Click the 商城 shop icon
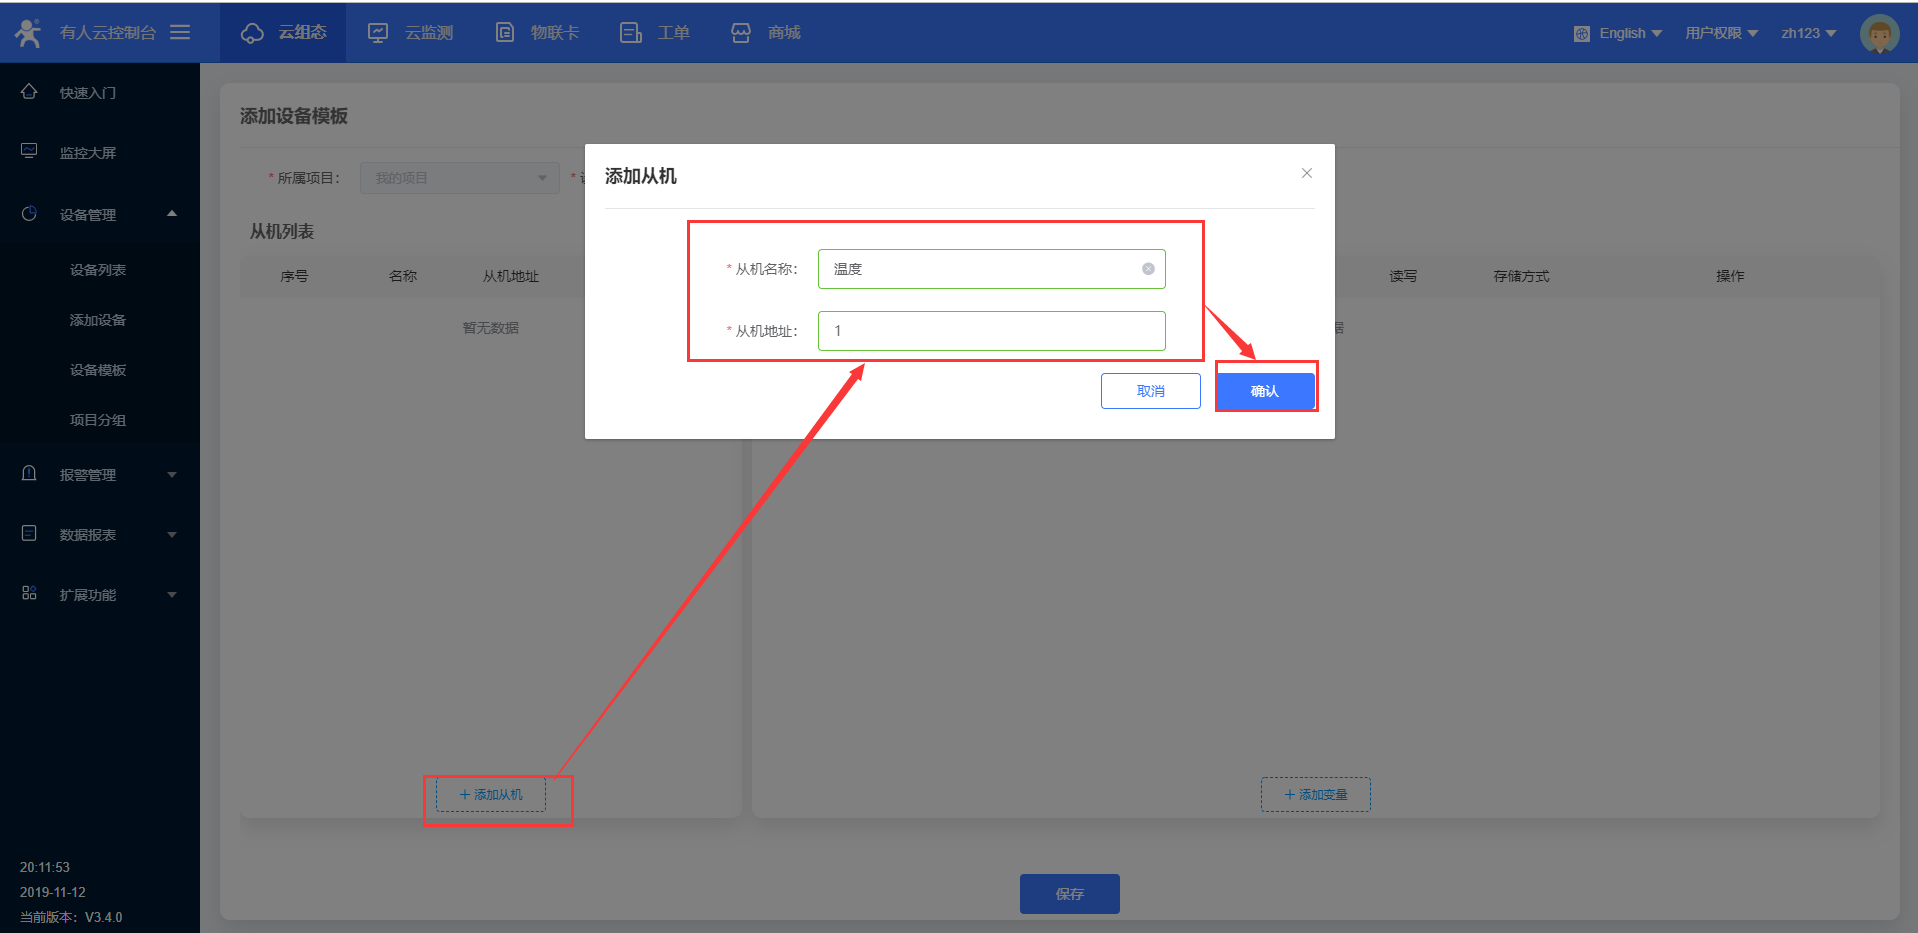Image resolution: width=1918 pixels, height=933 pixels. tap(741, 33)
